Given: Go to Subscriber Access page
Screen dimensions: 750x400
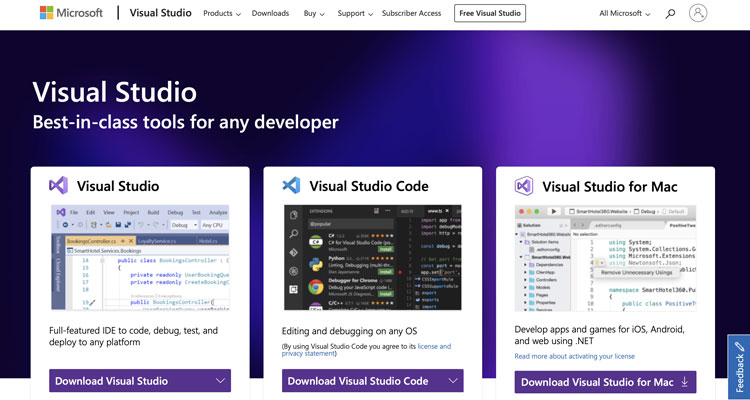Looking at the screenshot, I should (x=413, y=14).
